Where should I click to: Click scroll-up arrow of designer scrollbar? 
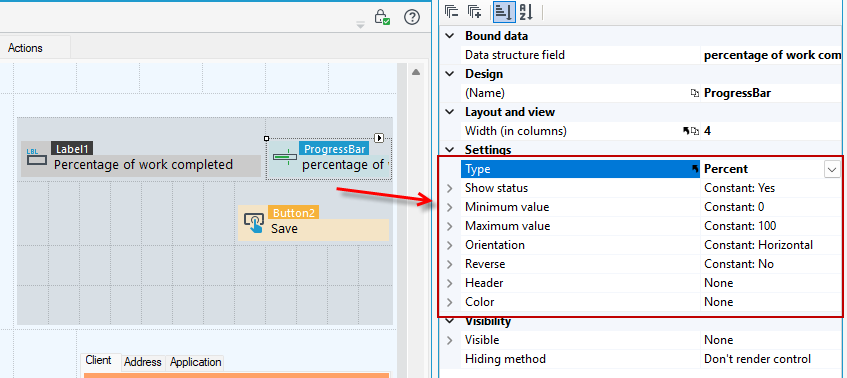(416, 72)
